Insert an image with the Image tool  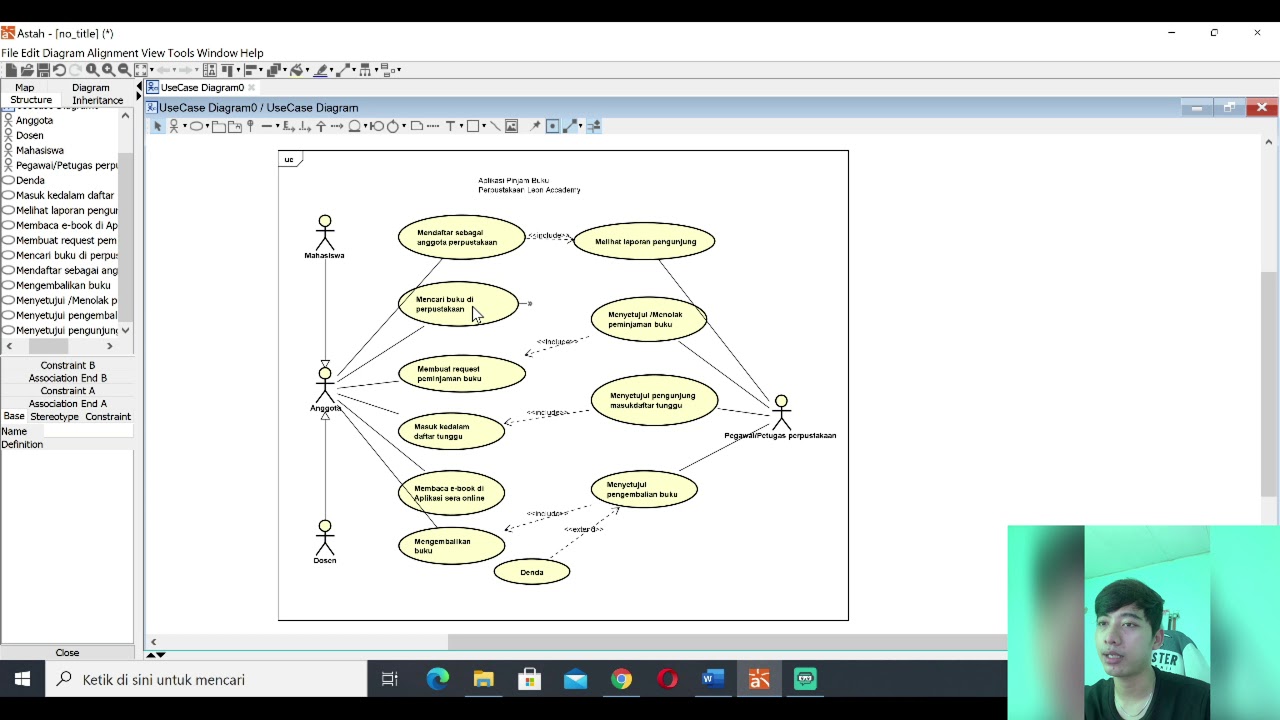click(511, 126)
